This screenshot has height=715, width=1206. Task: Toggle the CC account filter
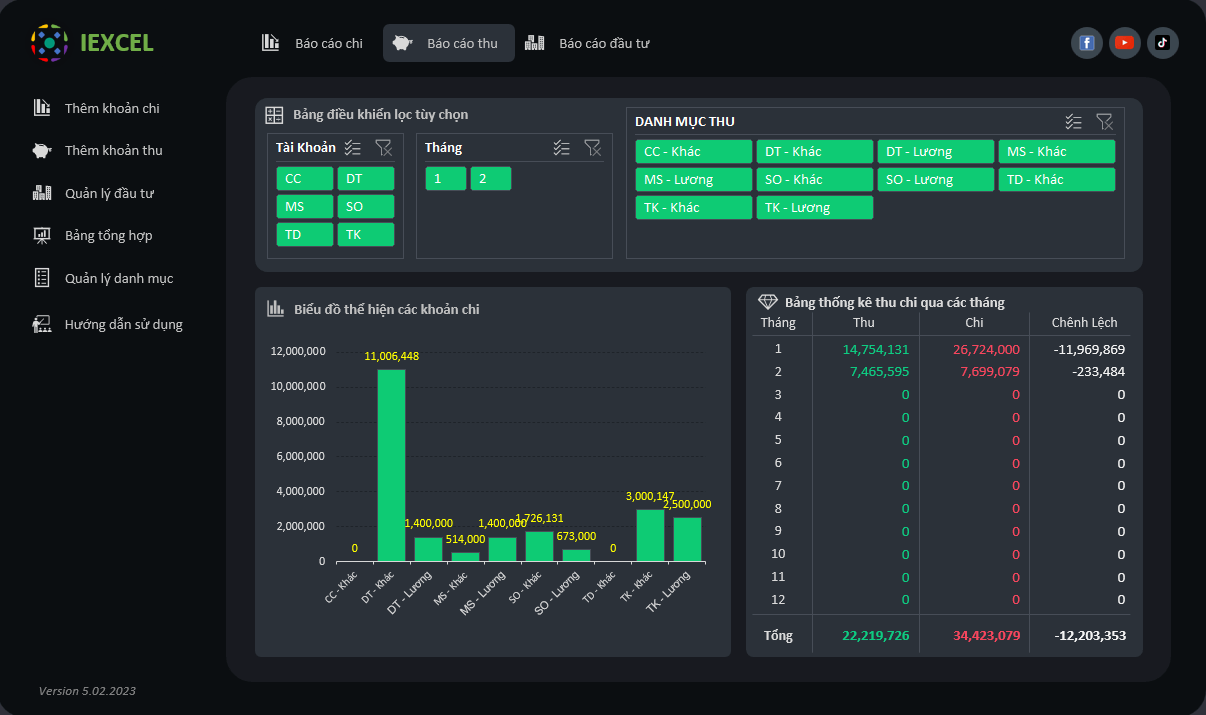point(305,178)
